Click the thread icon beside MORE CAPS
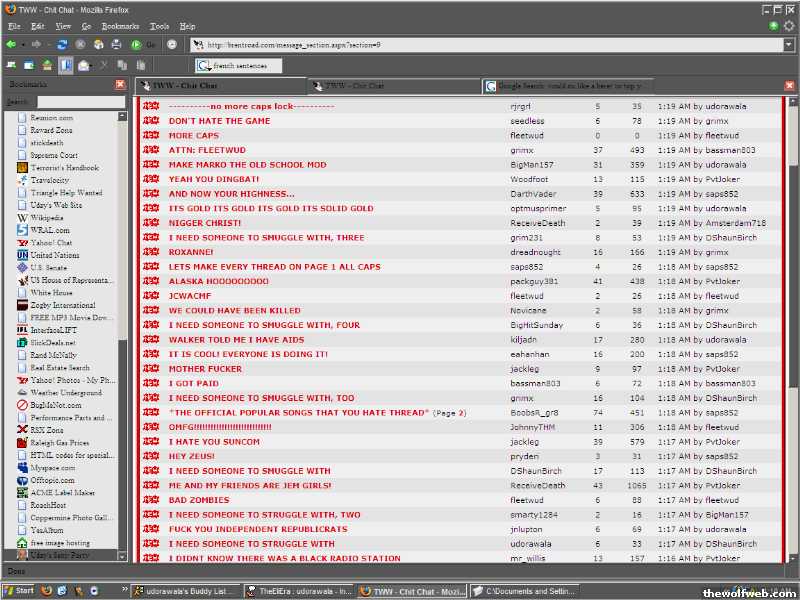 click(152, 135)
